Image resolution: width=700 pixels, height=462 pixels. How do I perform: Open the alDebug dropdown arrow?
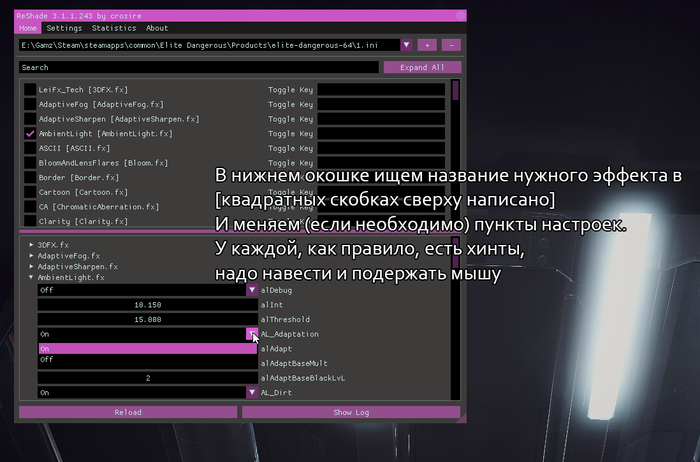[x=251, y=290]
